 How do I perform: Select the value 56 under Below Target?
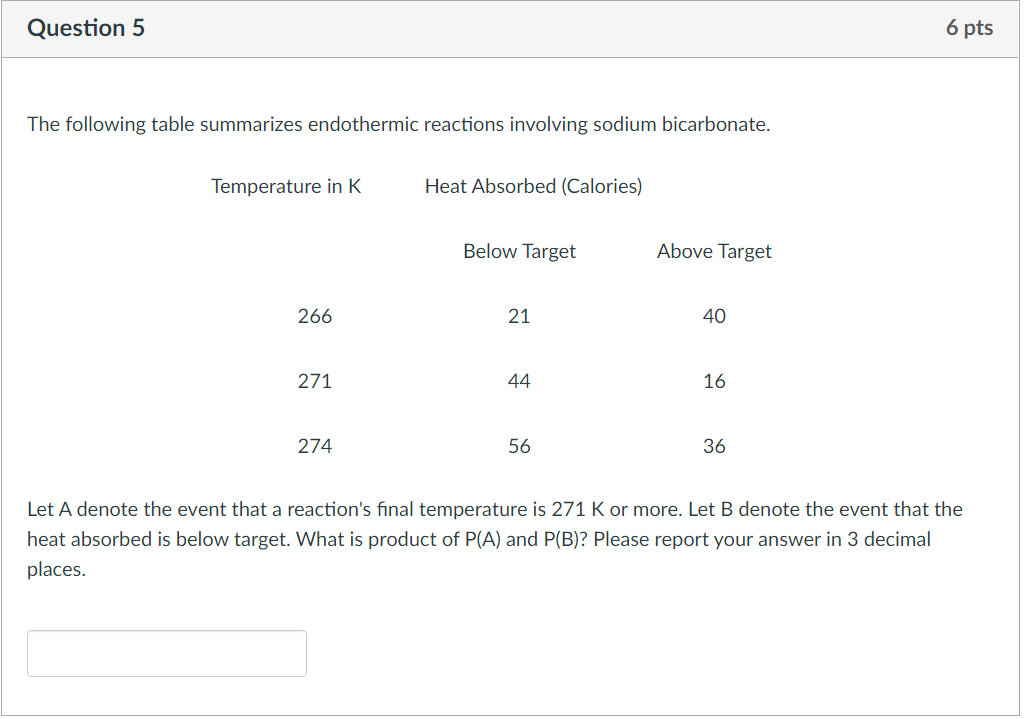tap(519, 446)
